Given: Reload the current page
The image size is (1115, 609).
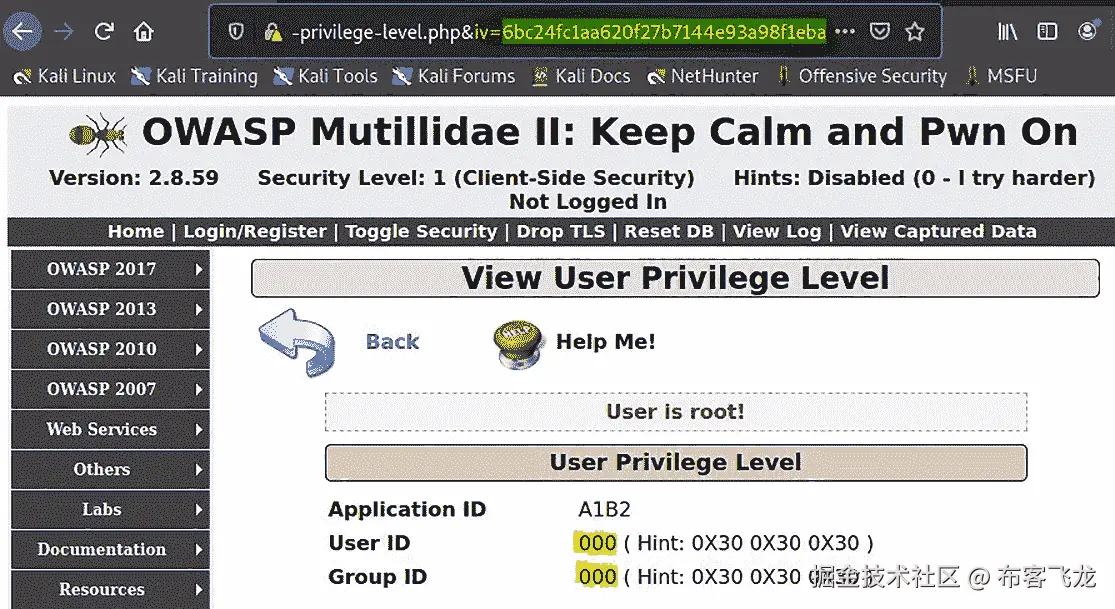Looking at the screenshot, I should pyautogui.click(x=103, y=30).
